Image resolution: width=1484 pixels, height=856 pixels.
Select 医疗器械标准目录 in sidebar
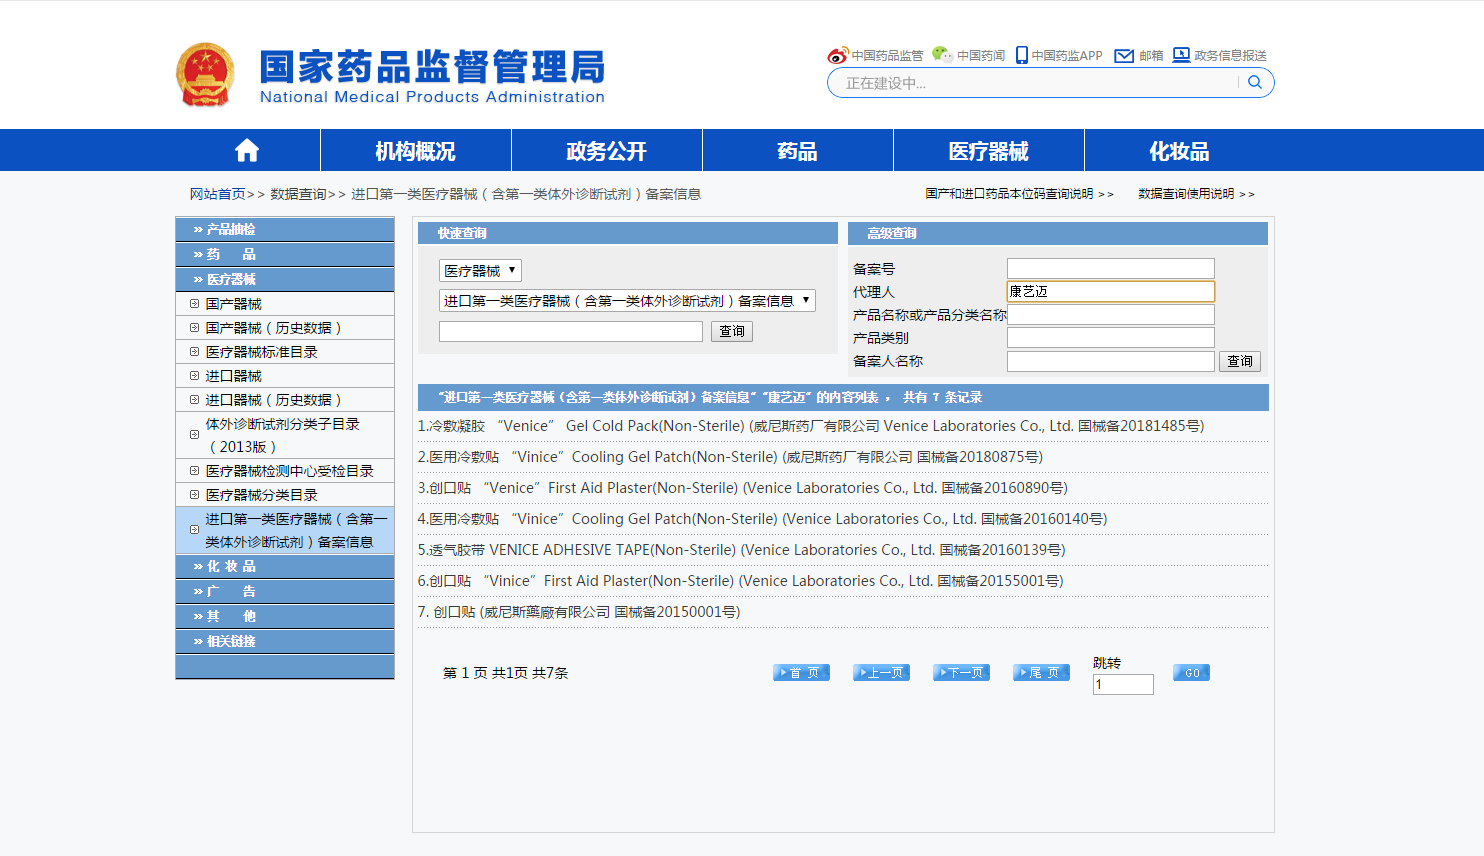click(261, 352)
